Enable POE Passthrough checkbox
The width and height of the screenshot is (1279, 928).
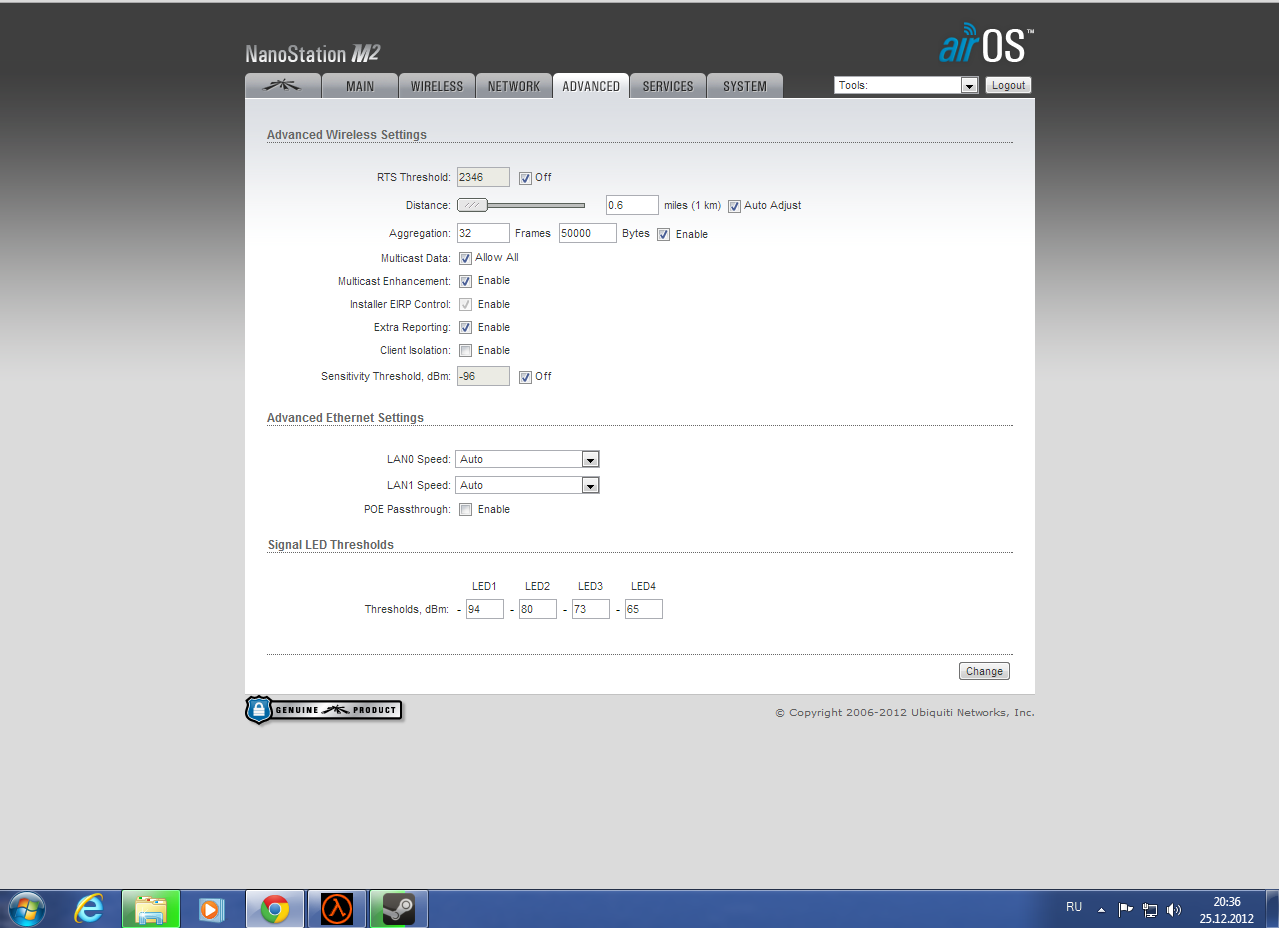tap(465, 509)
